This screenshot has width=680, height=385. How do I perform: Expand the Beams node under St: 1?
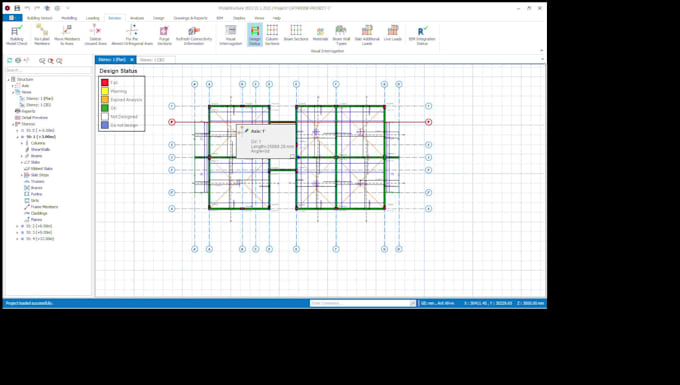pyautogui.click(x=22, y=156)
